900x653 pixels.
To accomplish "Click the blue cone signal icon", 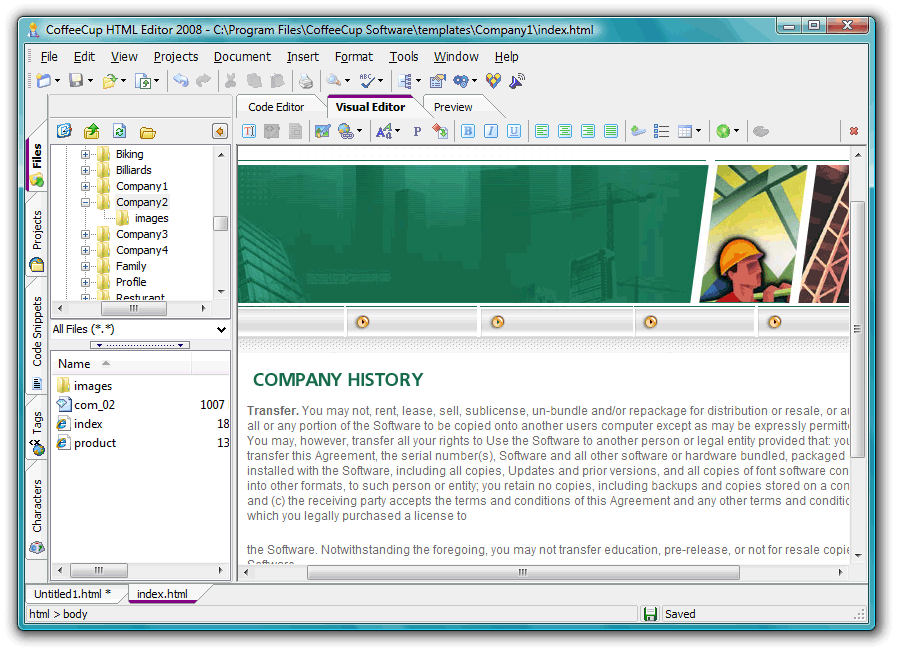I will click(x=517, y=81).
